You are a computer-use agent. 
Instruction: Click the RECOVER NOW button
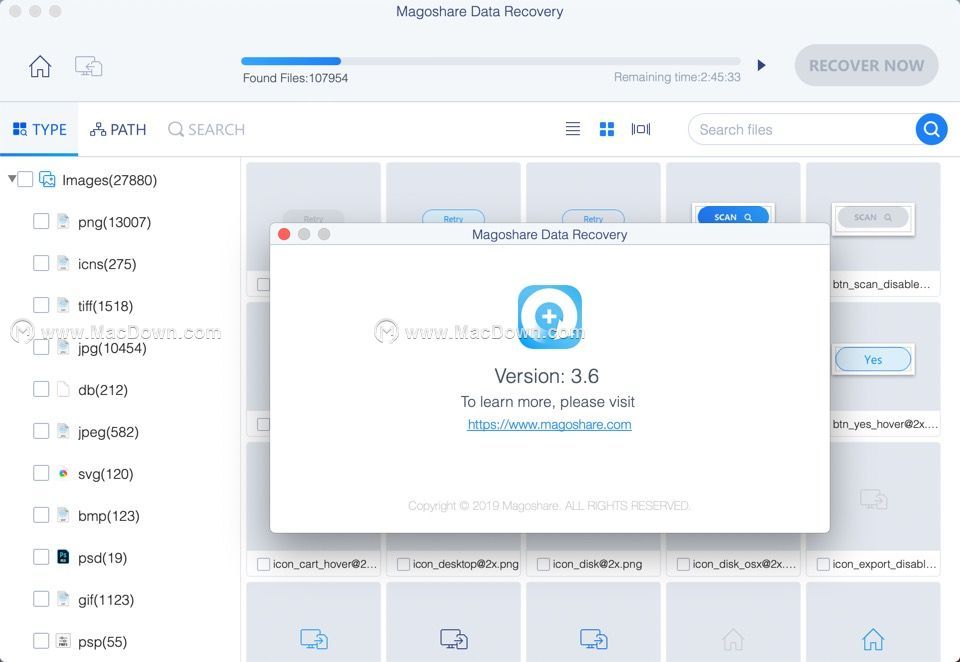point(866,66)
